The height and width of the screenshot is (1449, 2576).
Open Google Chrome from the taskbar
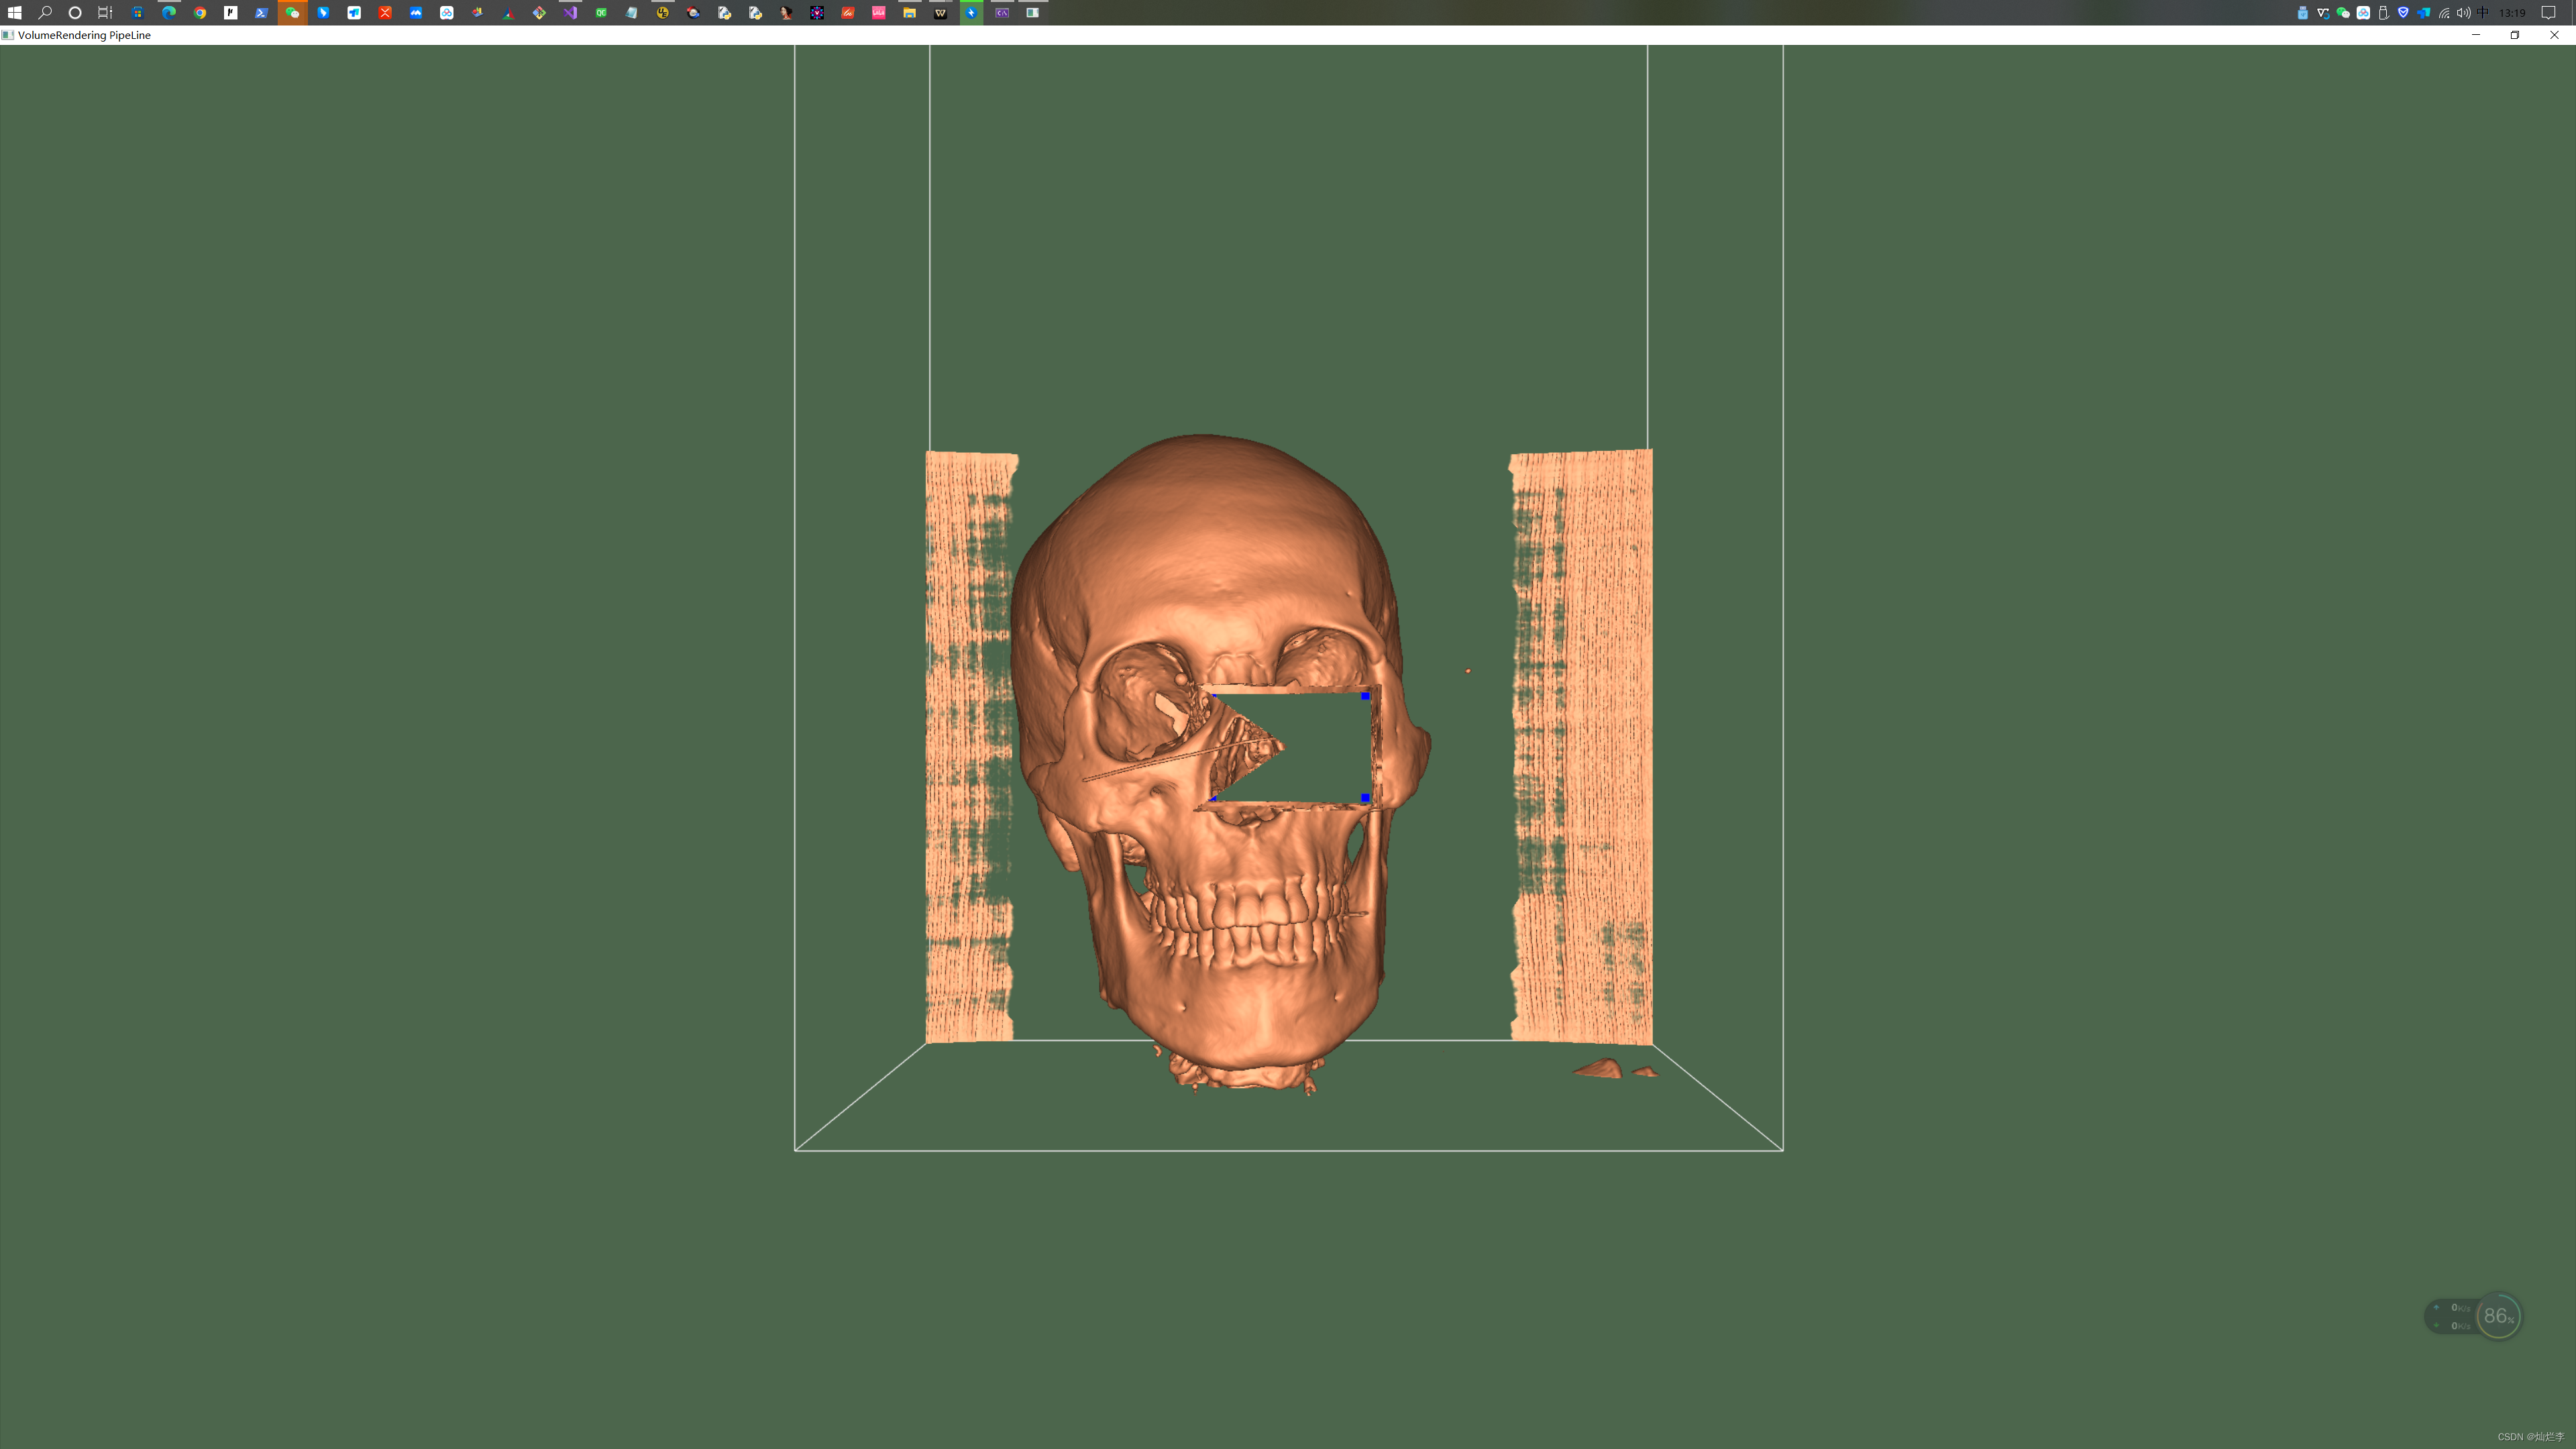200,12
